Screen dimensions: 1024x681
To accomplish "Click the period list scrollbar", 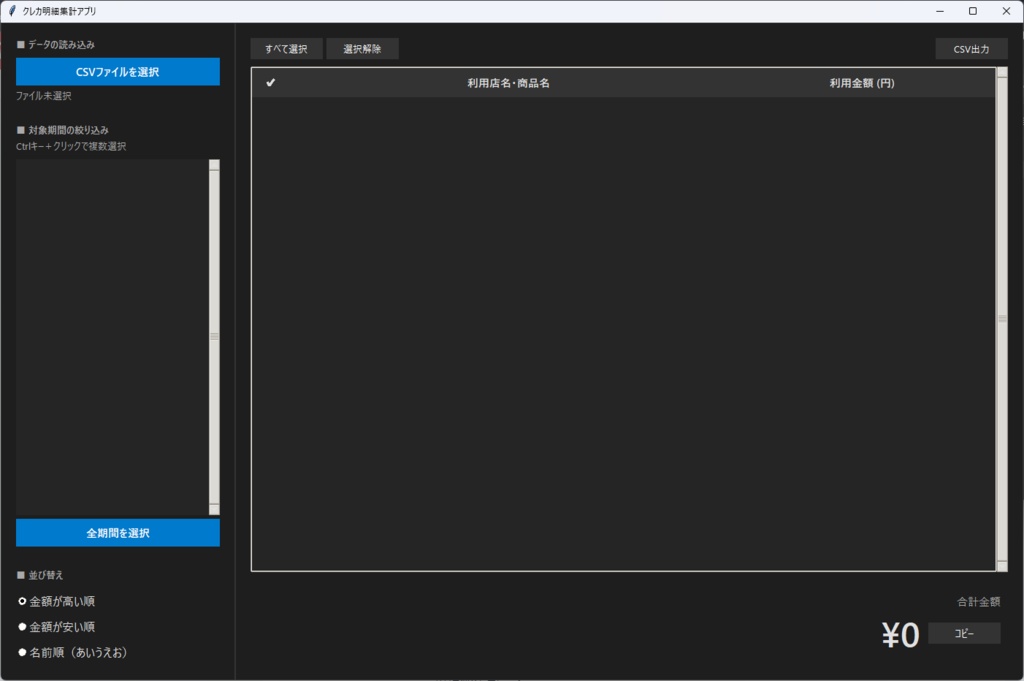I will point(214,337).
